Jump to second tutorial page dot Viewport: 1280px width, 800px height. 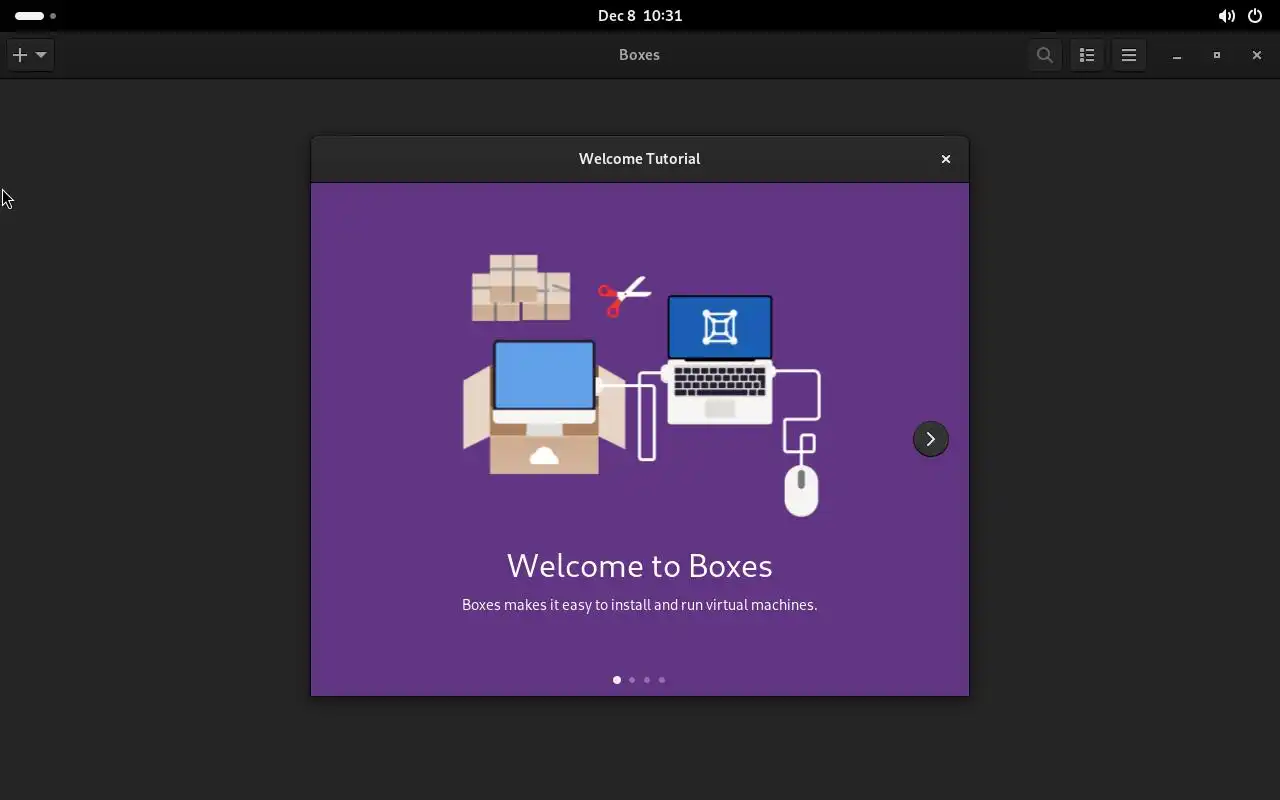click(x=632, y=680)
